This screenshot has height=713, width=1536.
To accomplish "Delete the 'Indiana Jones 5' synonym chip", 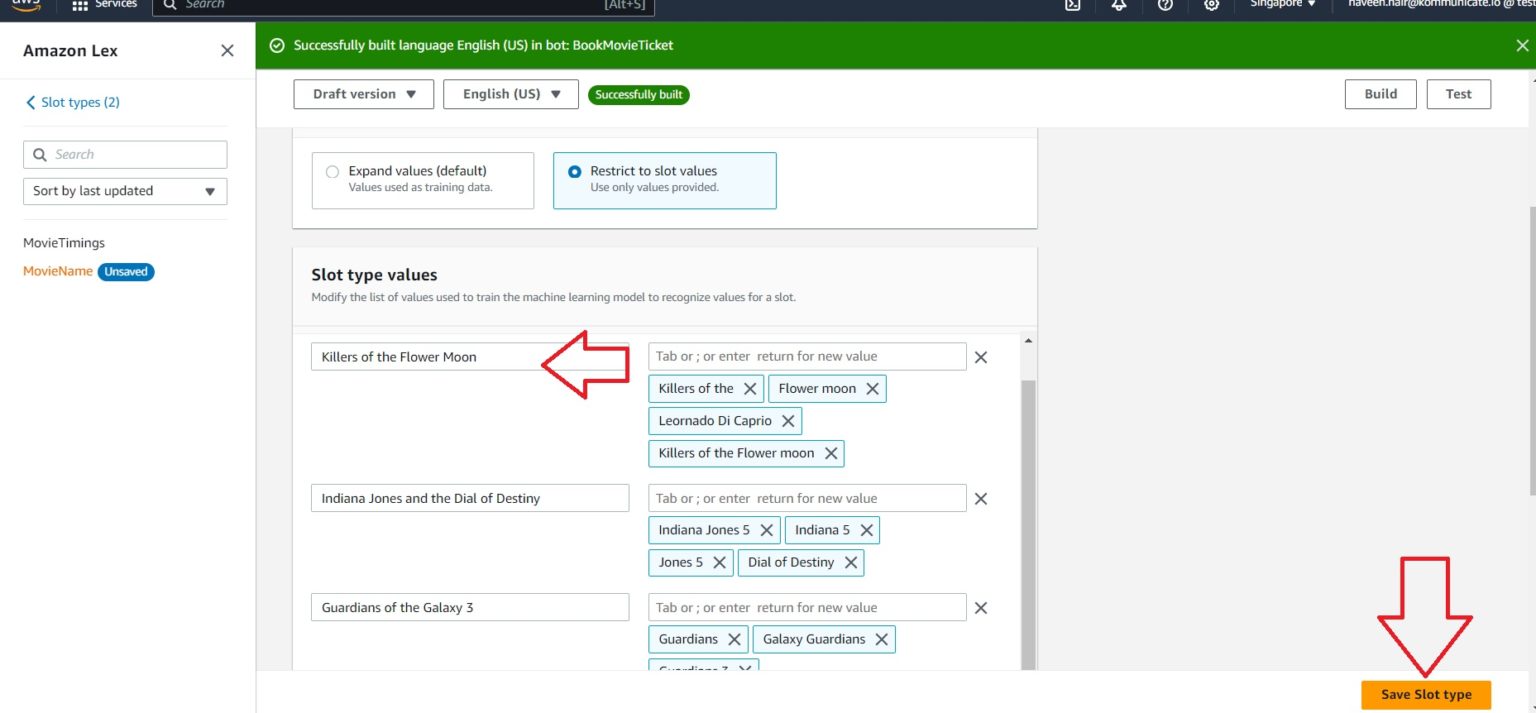I will click(x=766, y=531).
